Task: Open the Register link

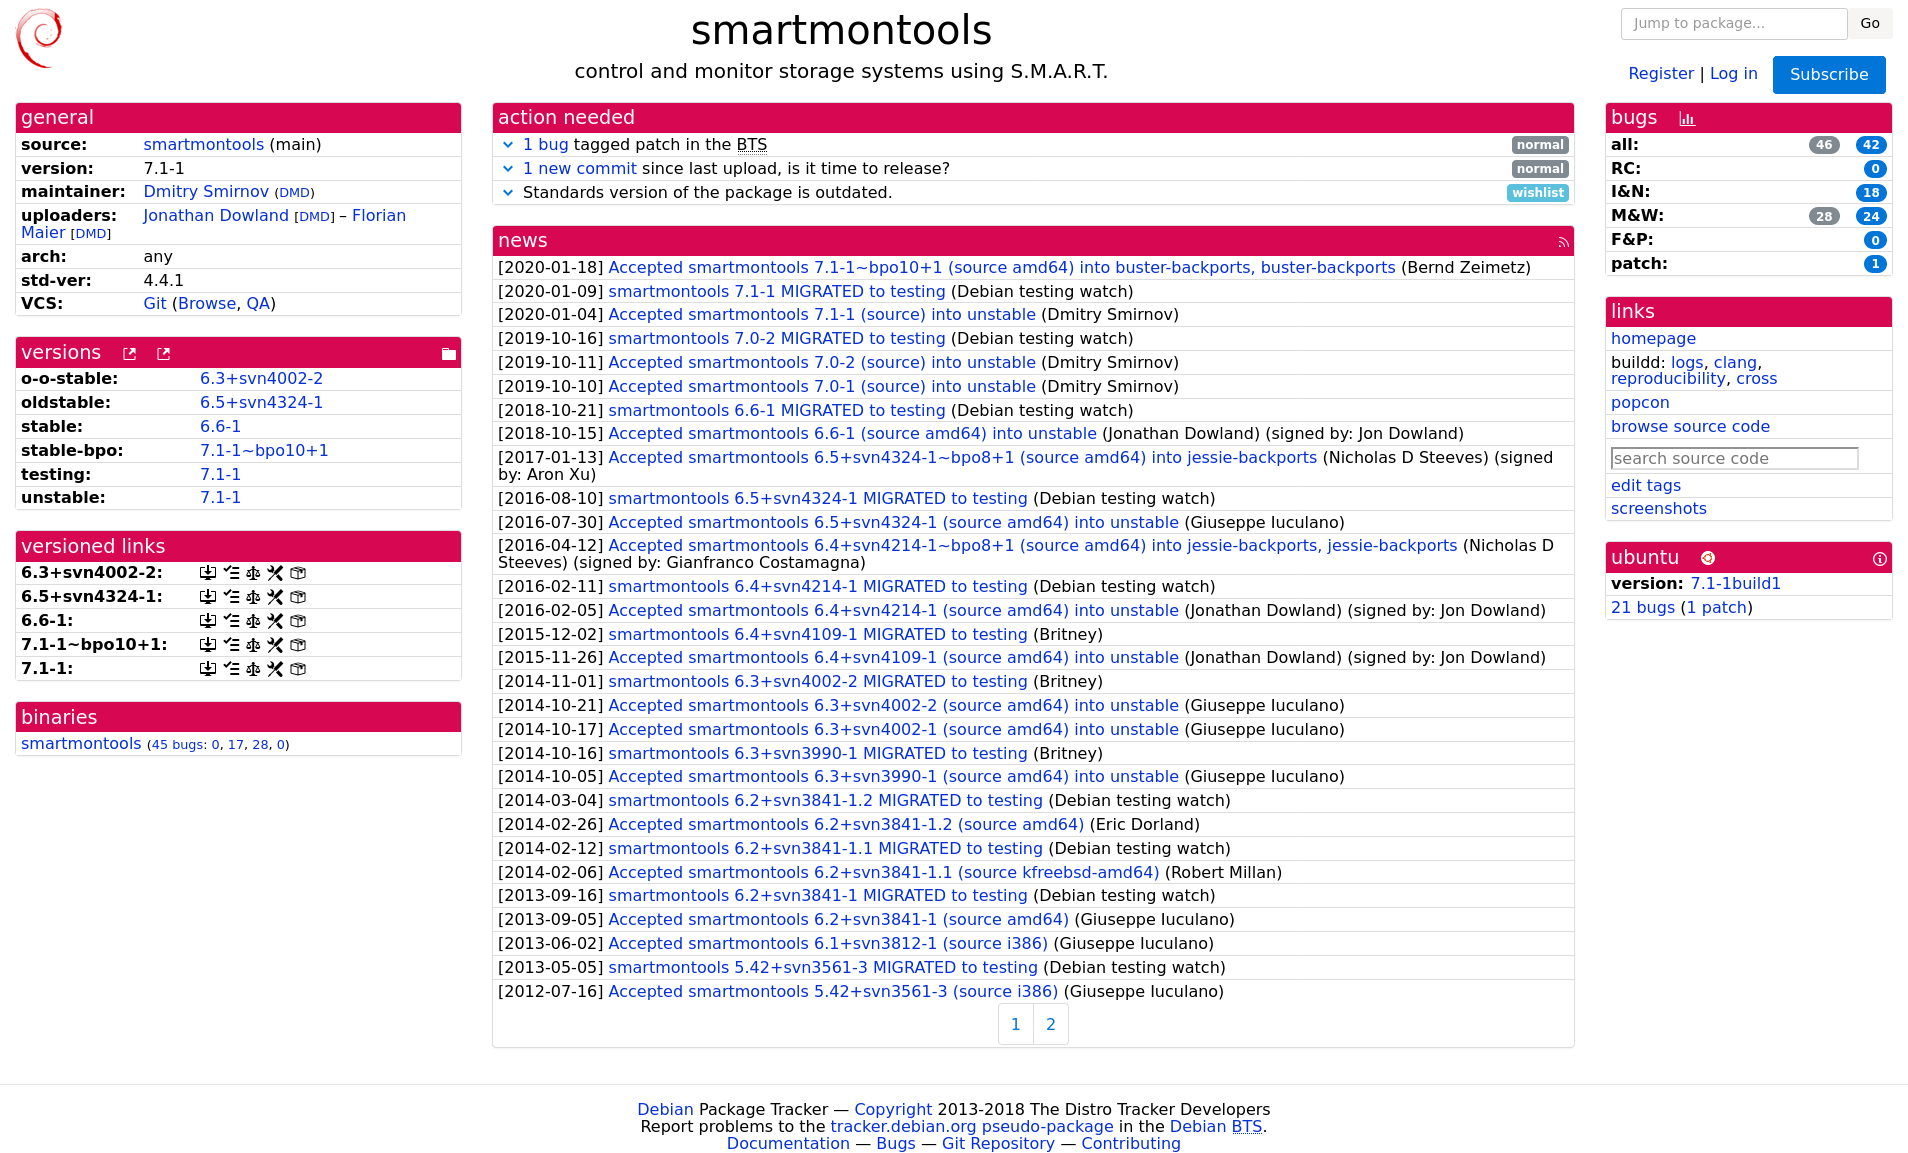Action: click(x=1661, y=74)
